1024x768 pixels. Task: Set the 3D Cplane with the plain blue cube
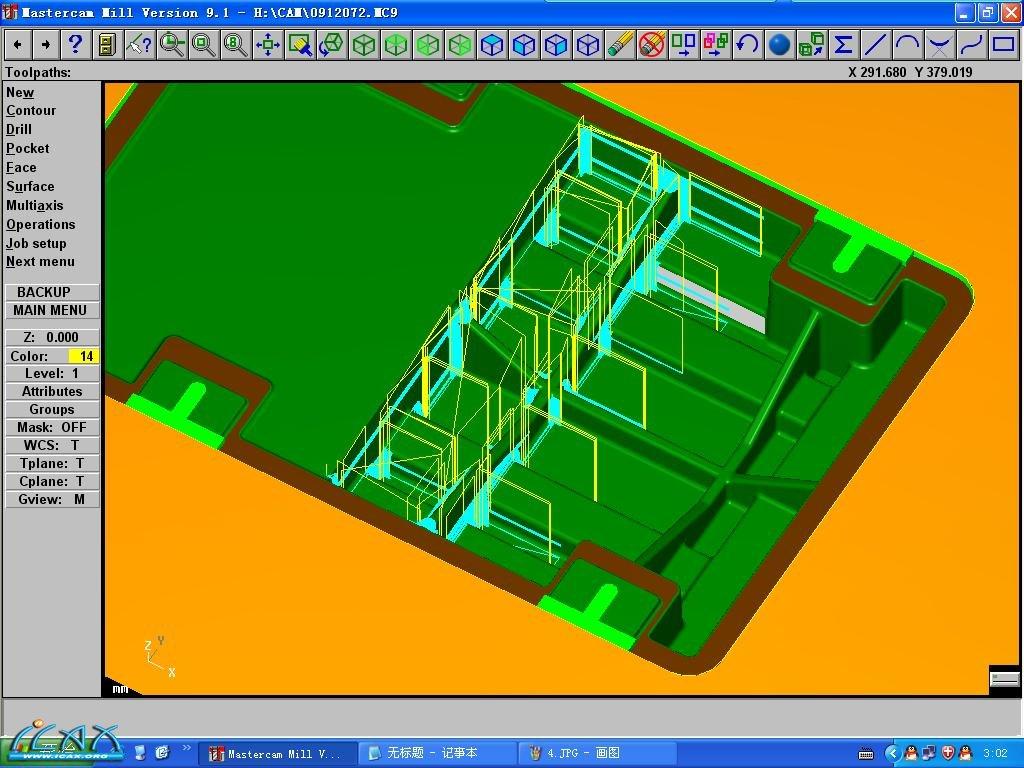pyautogui.click(x=587, y=45)
